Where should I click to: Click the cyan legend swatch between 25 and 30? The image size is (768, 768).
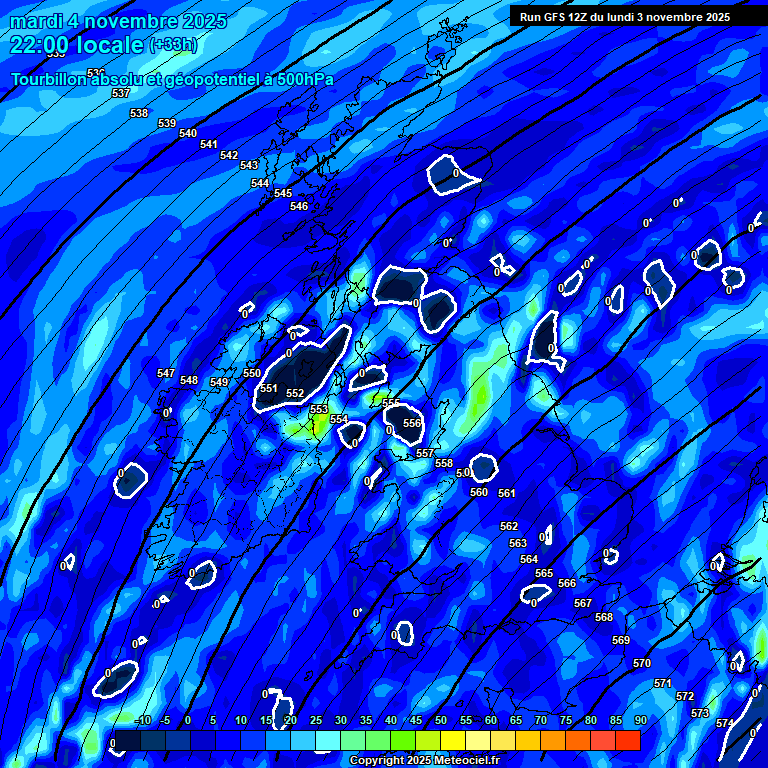click(328, 740)
